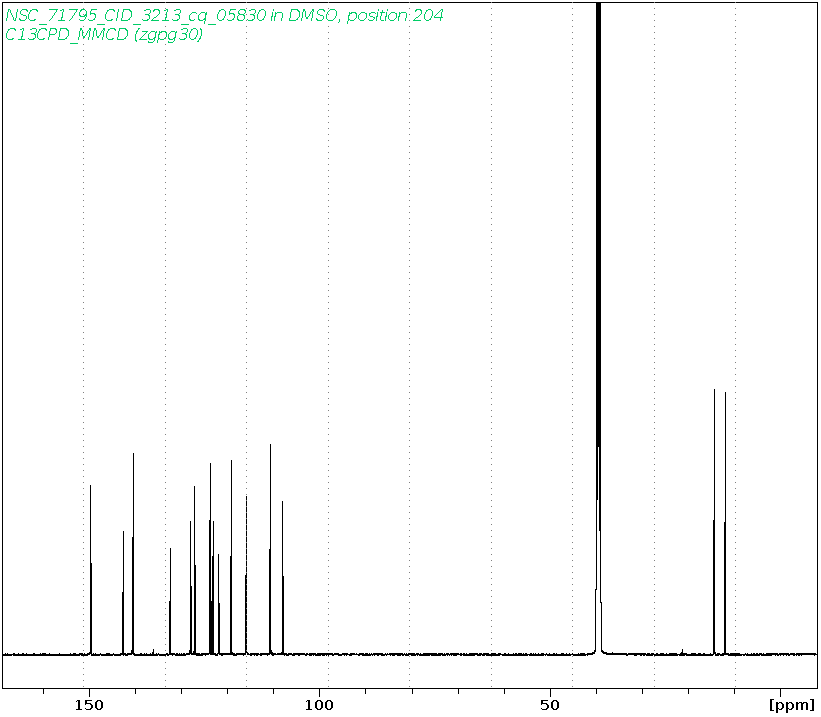The width and height of the screenshot is (821, 717).
Task: Click the 50 ppm axis label
Action: click(550, 705)
